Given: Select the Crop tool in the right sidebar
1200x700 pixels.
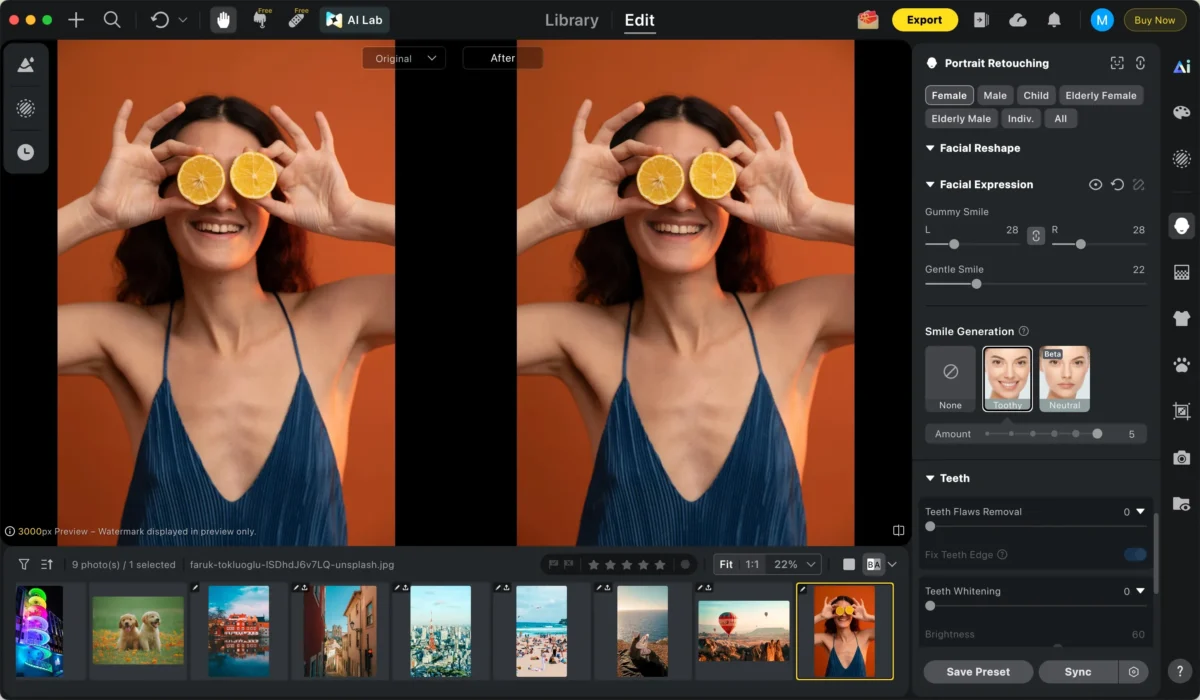Looking at the screenshot, I should point(1181,411).
